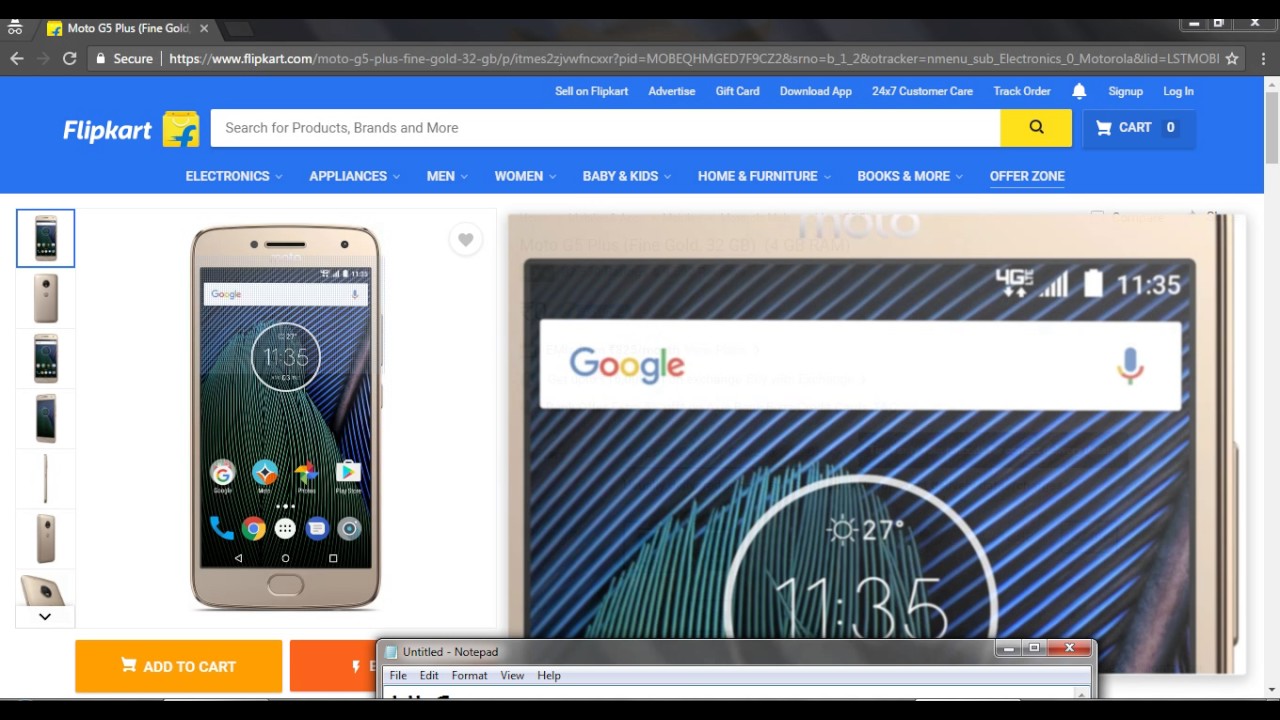Open the OFFER ZONE link

[1027, 176]
